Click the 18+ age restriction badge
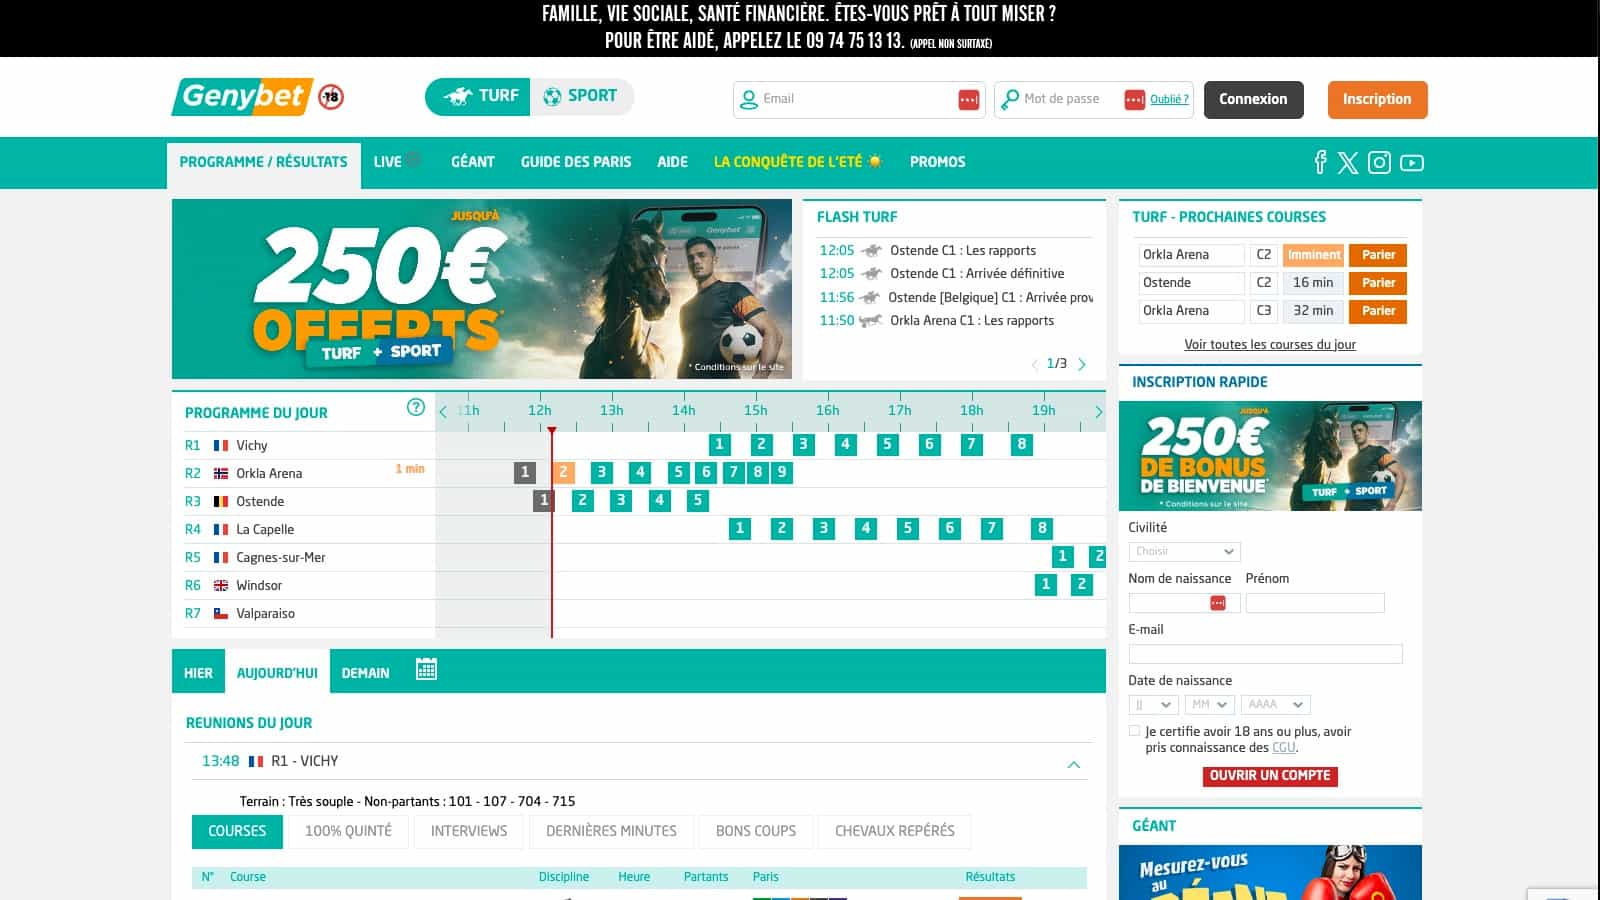1600x900 pixels. (331, 97)
